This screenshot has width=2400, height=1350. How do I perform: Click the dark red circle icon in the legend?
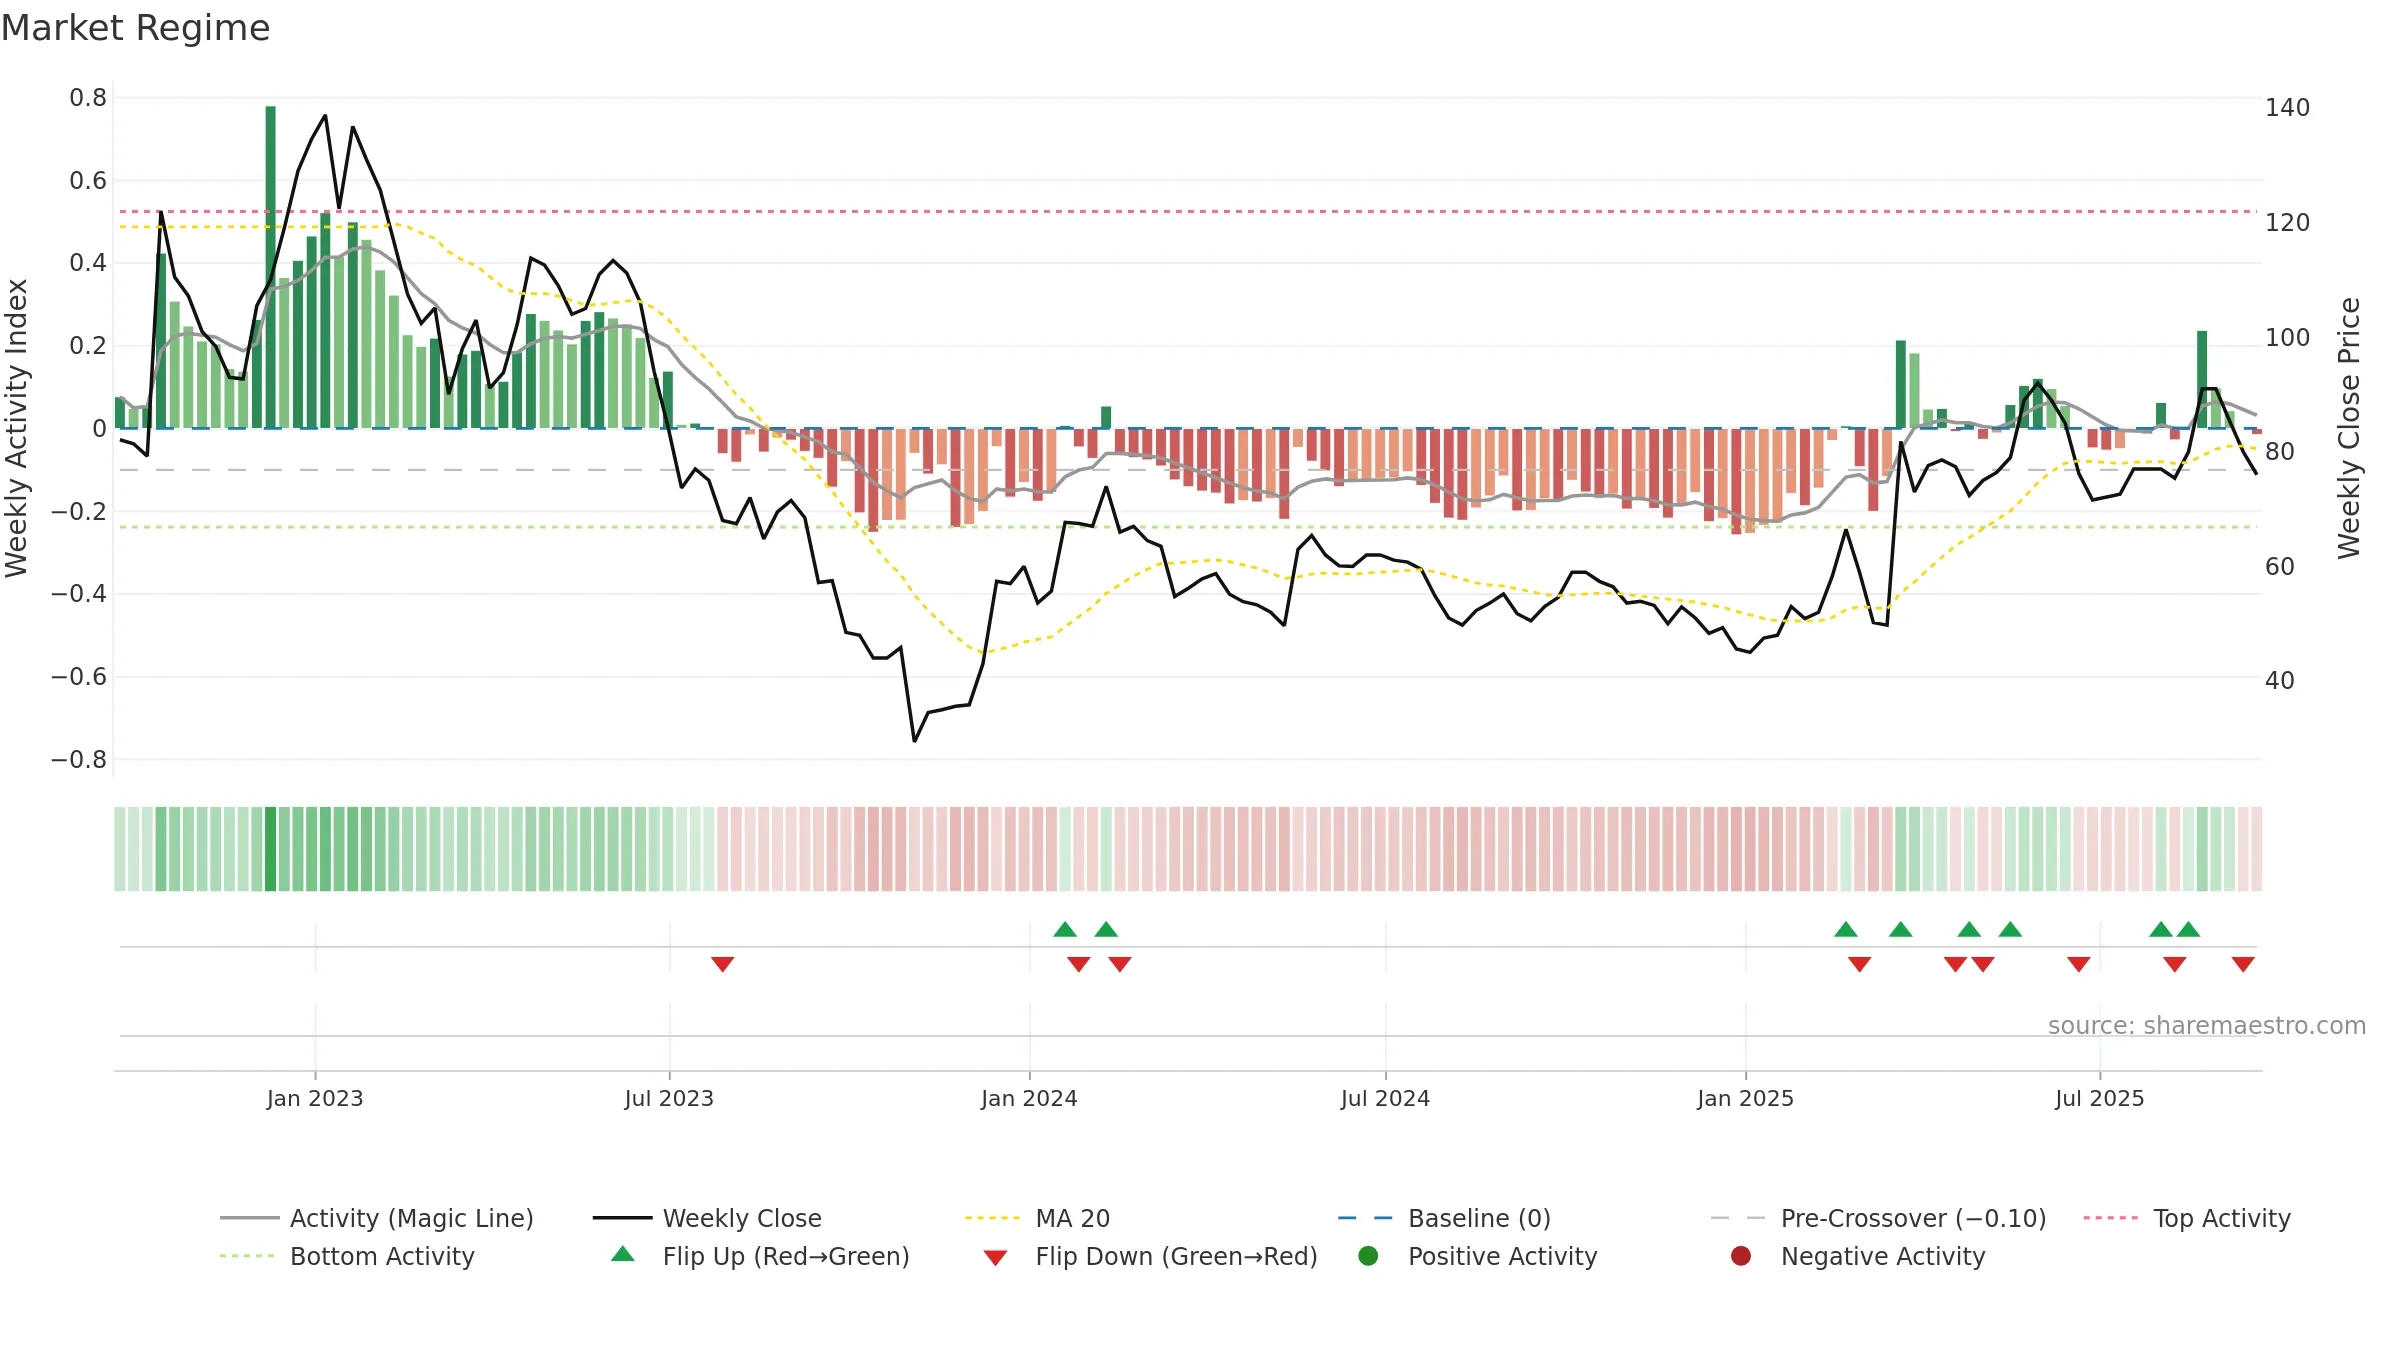pos(1741,1256)
